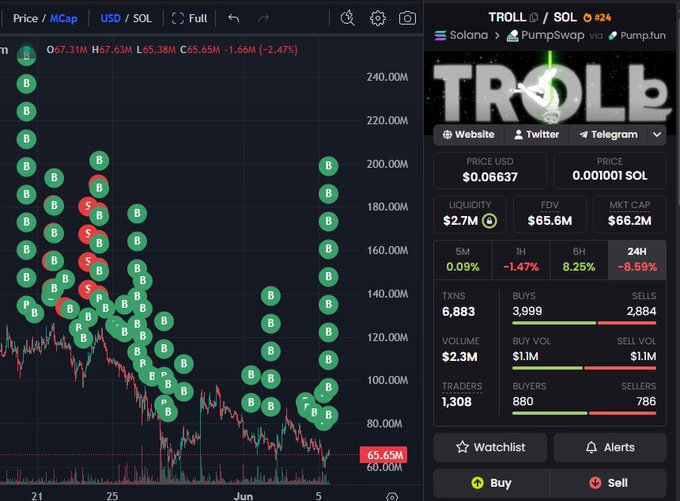Click the TRADERS 1,308 value
The image size is (680, 501).
click(x=457, y=402)
